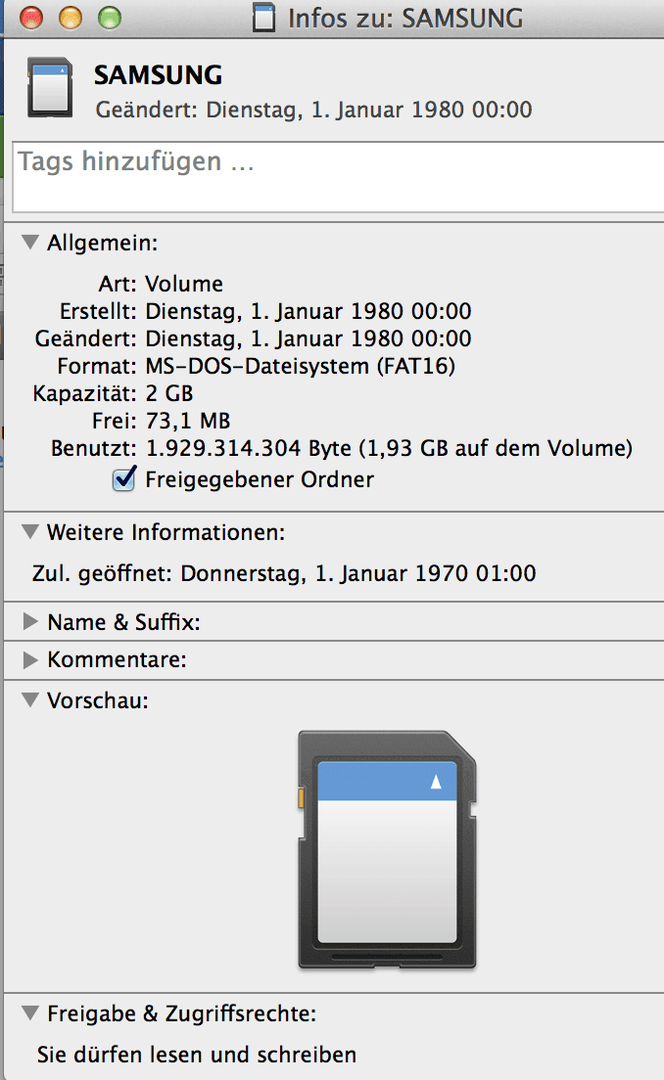Click the 'Donnerstag, 1. Januar 1970 01:00' value

(x=358, y=573)
